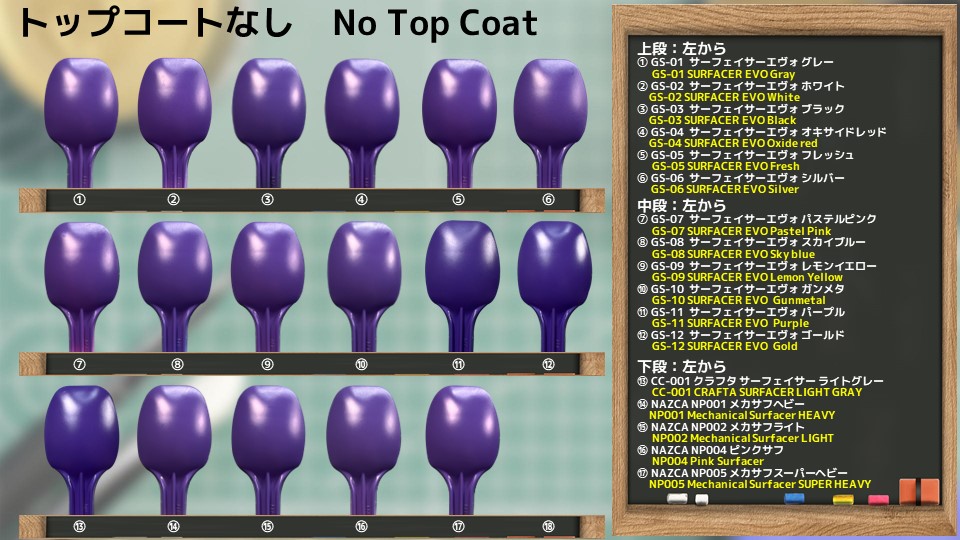Select the spoon above shelf label ⑦

pos(81,287)
